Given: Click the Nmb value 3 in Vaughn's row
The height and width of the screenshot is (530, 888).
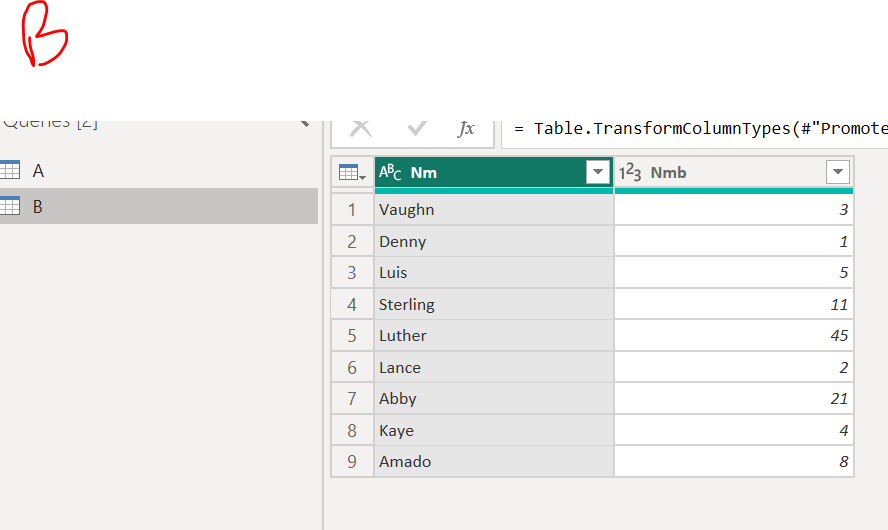Looking at the screenshot, I should (733, 210).
